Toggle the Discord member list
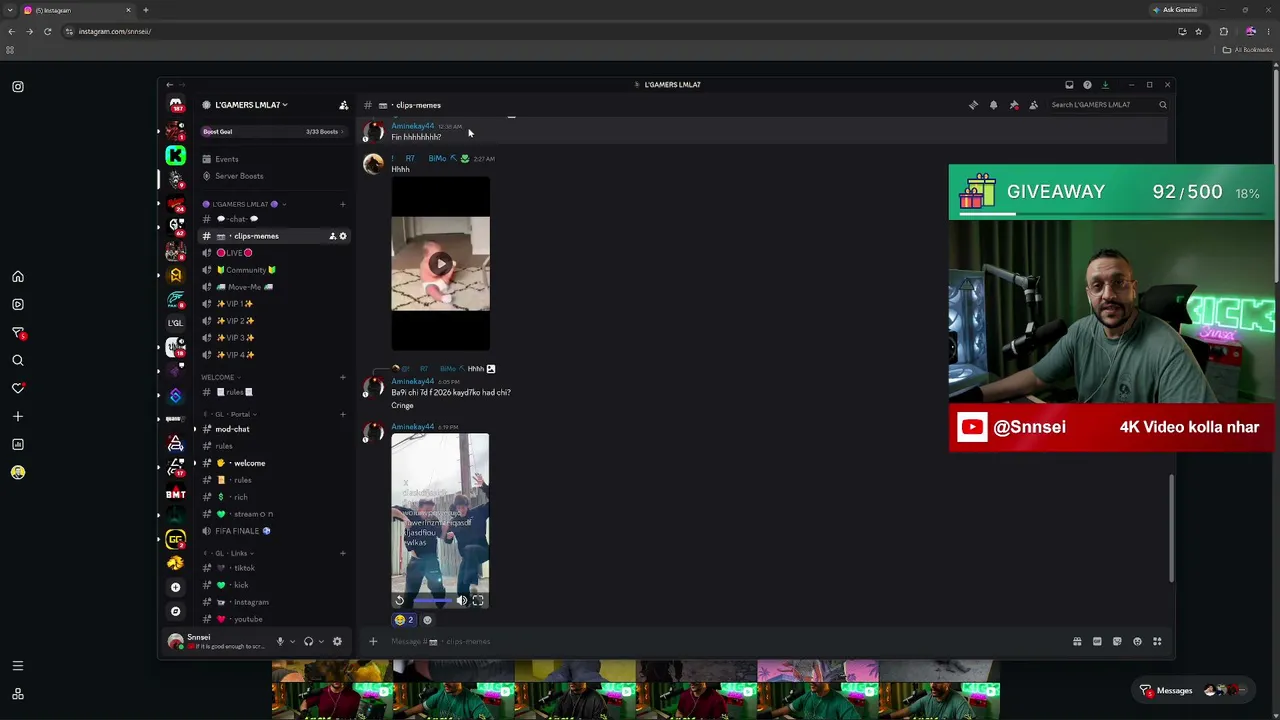The height and width of the screenshot is (720, 1280). coord(1034,105)
